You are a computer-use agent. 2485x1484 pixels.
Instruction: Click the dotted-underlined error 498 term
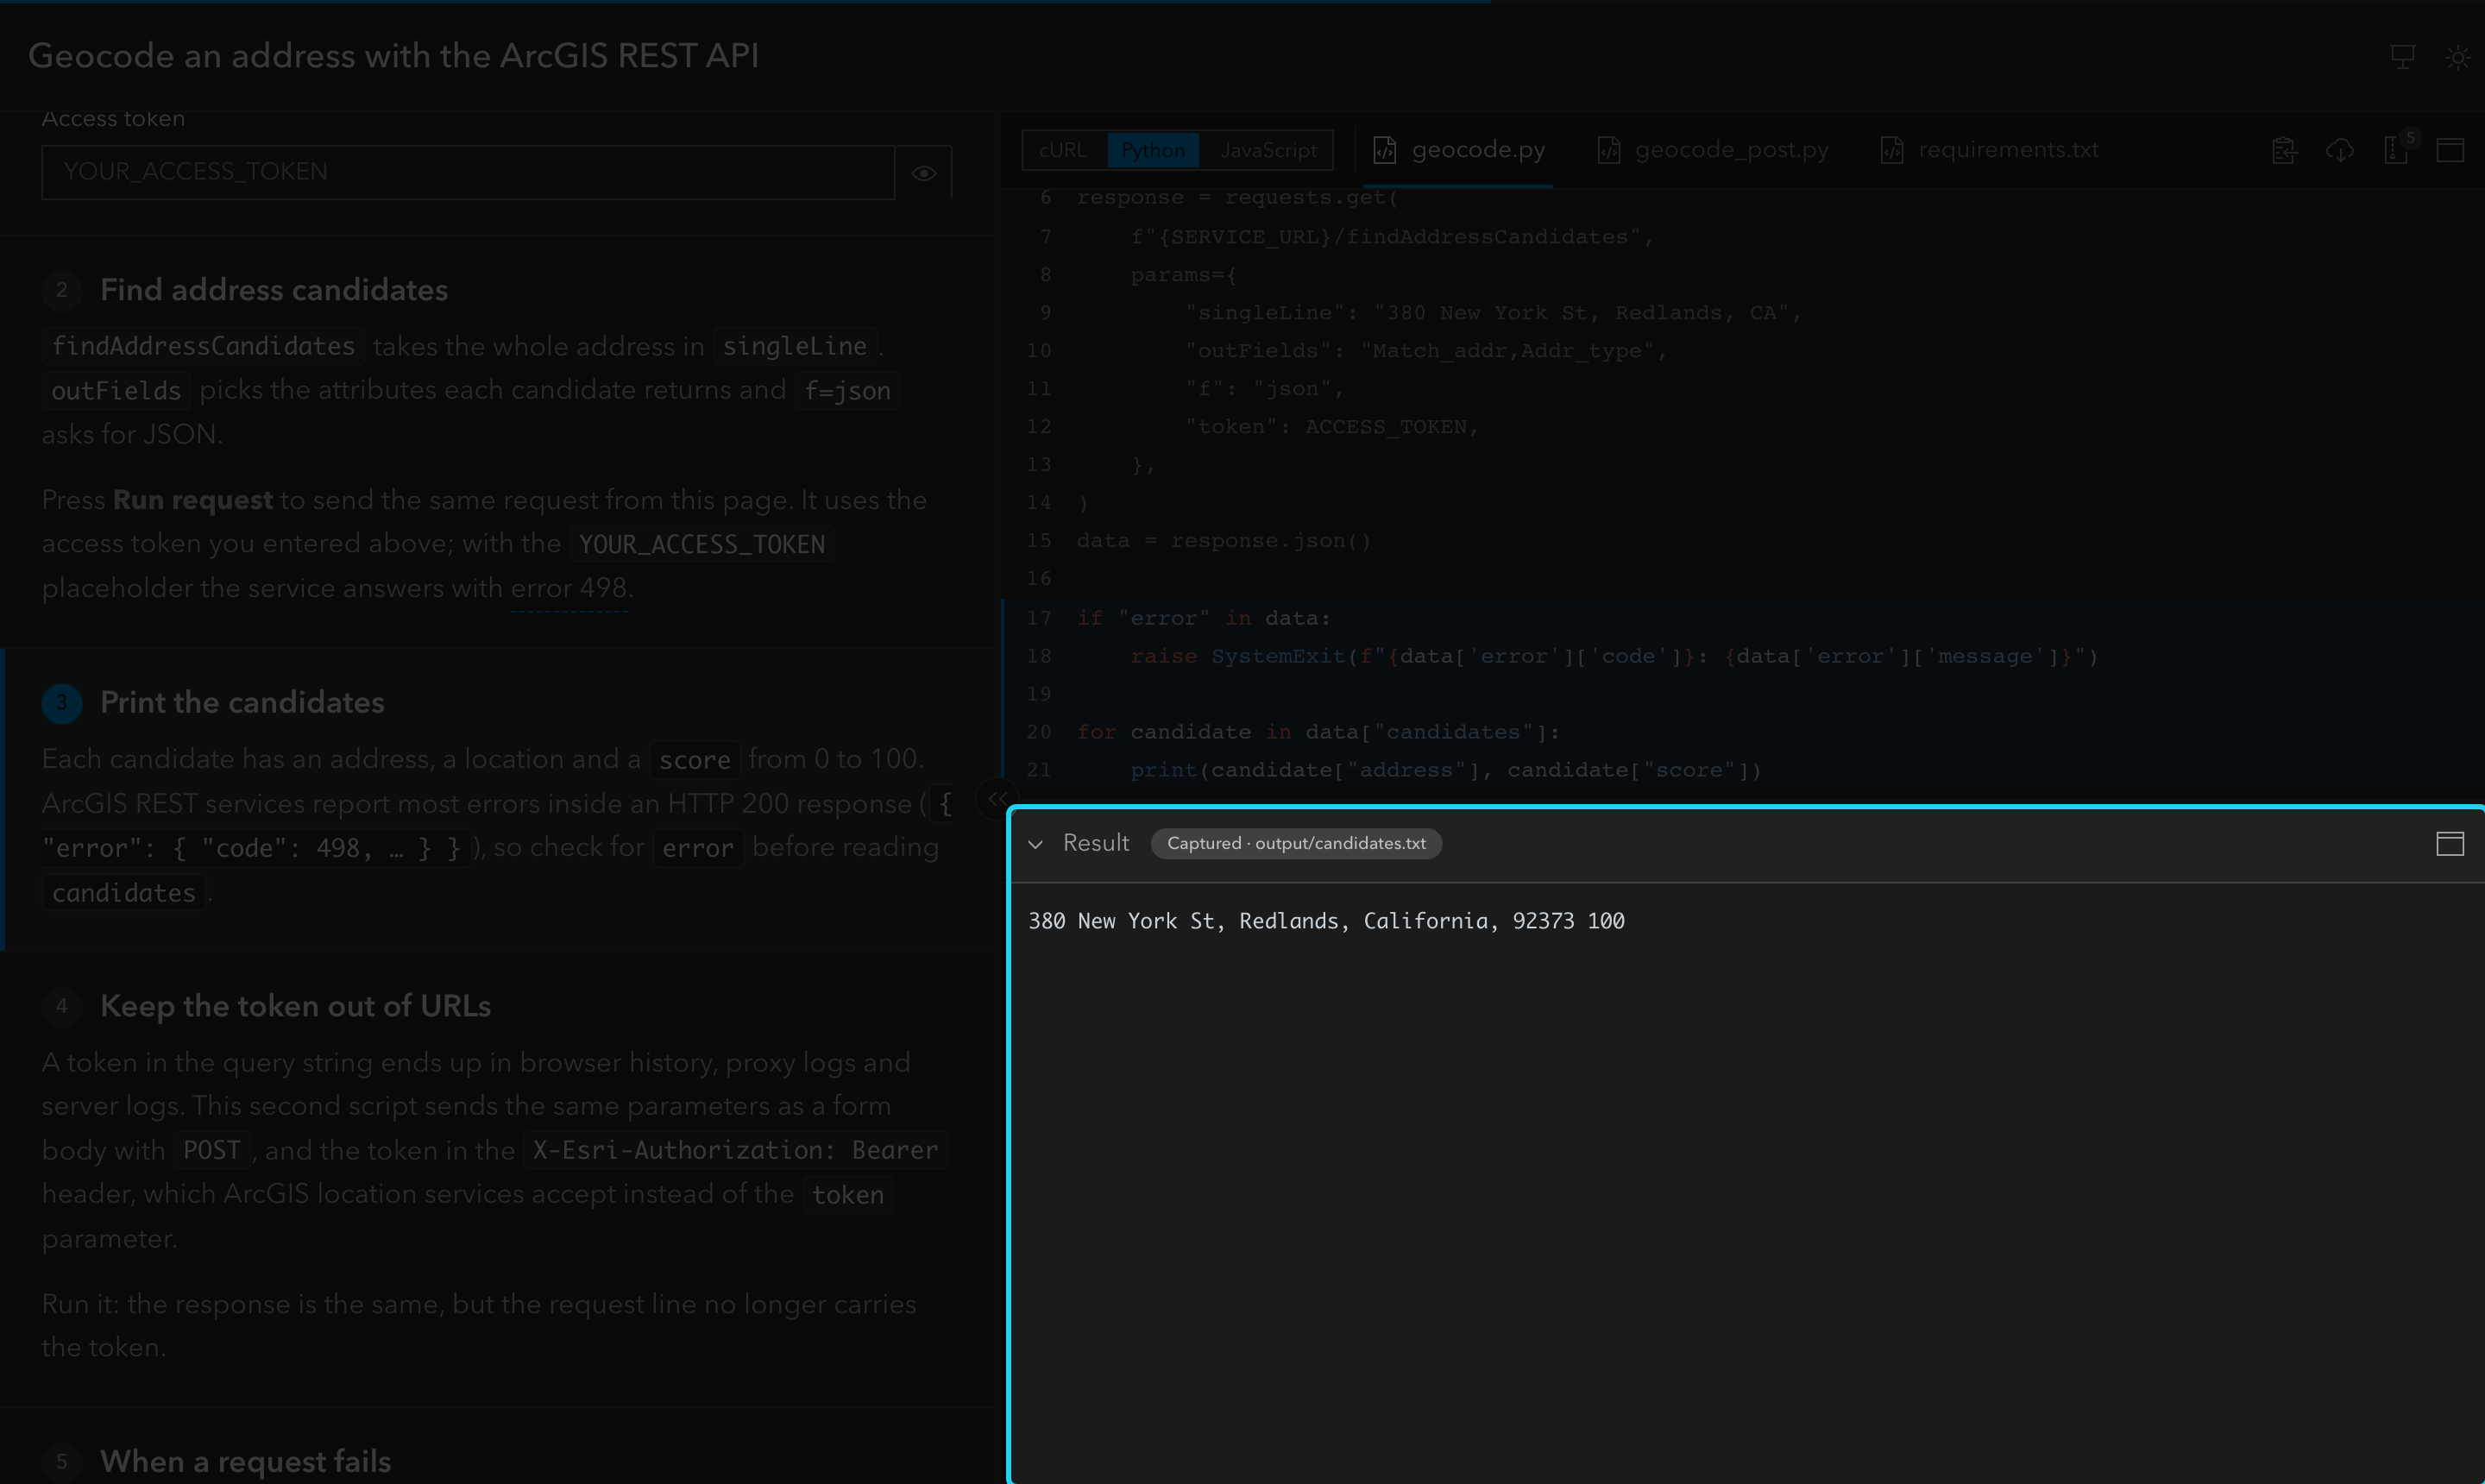coord(569,588)
